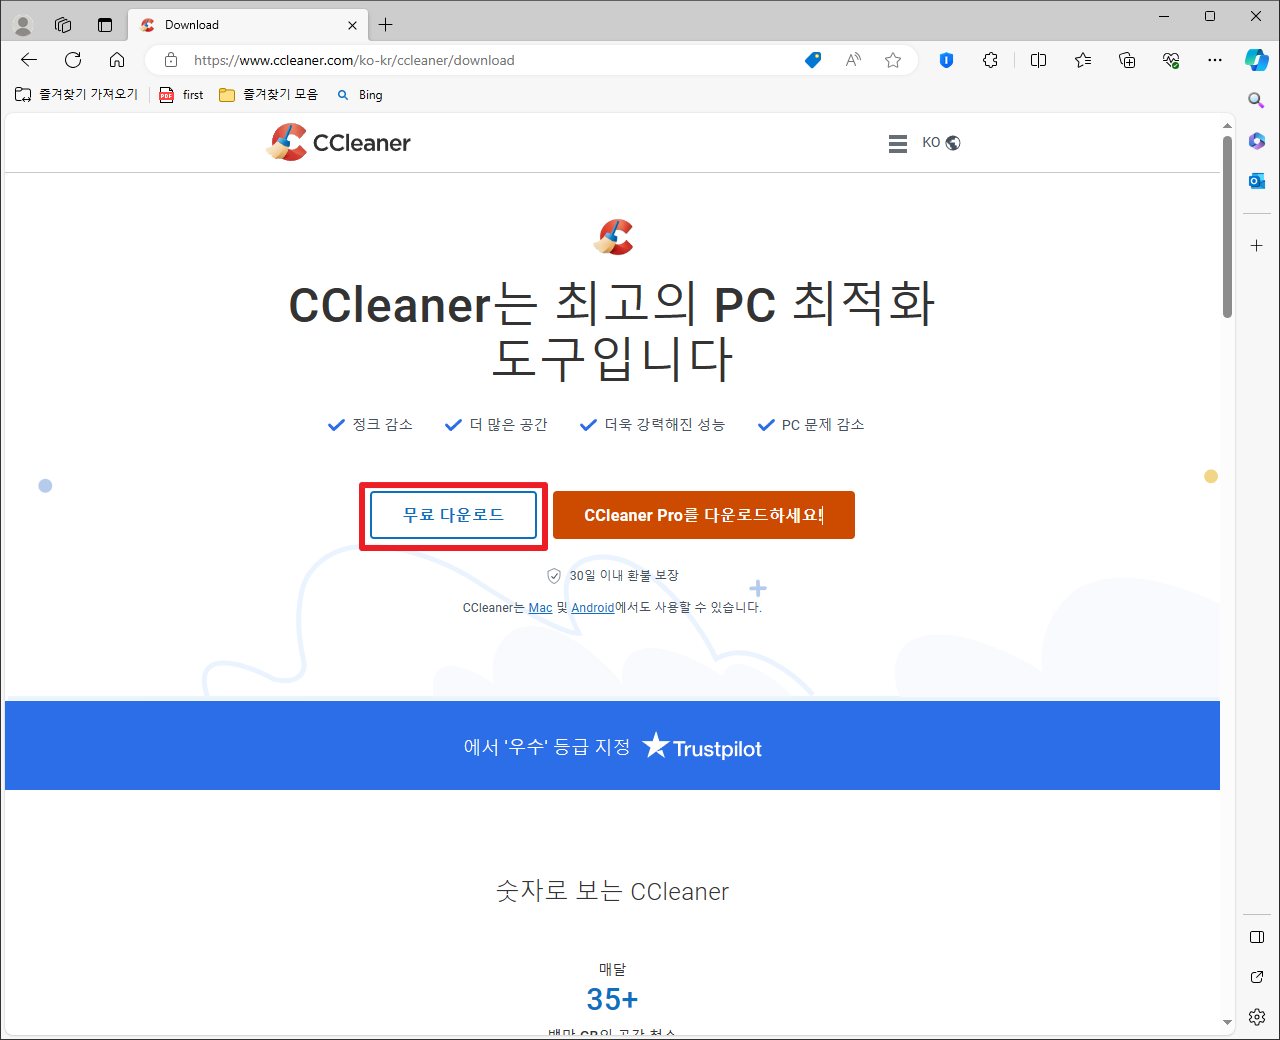
Task: Toggle the split screen icon
Action: [x=1038, y=60]
